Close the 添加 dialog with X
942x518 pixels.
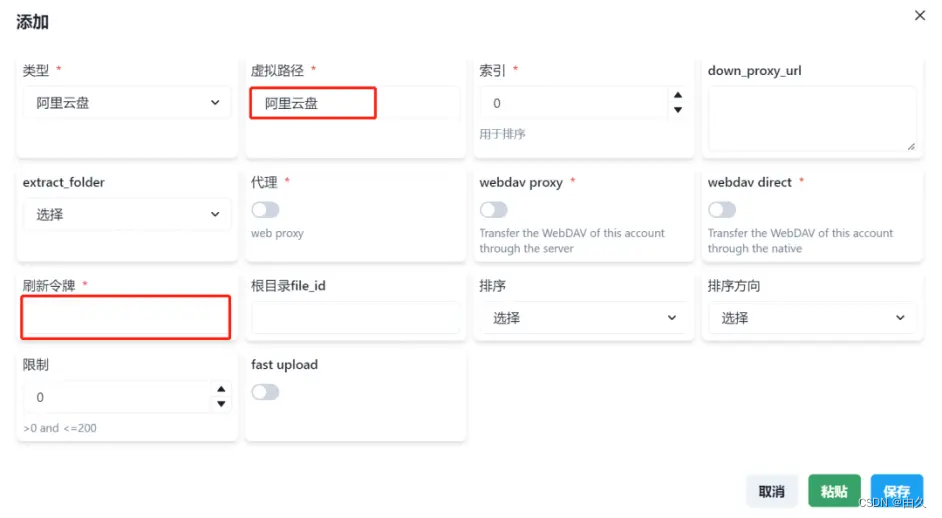pyautogui.click(x=920, y=15)
